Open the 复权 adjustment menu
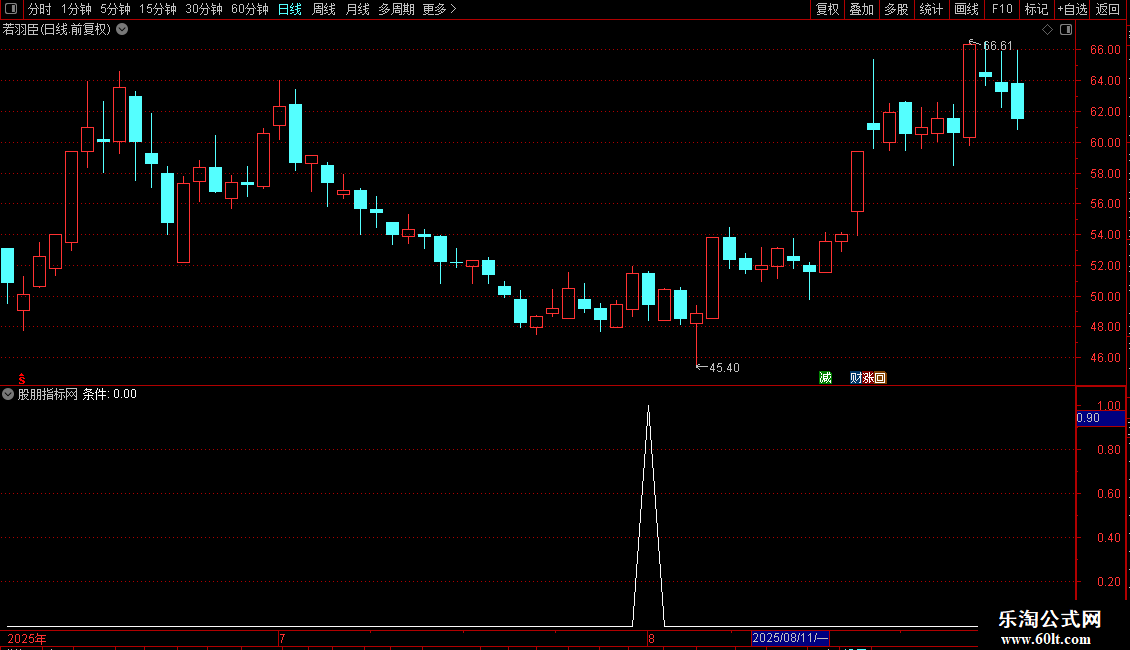Screen dimensions: 1130x650 click(x=827, y=9)
